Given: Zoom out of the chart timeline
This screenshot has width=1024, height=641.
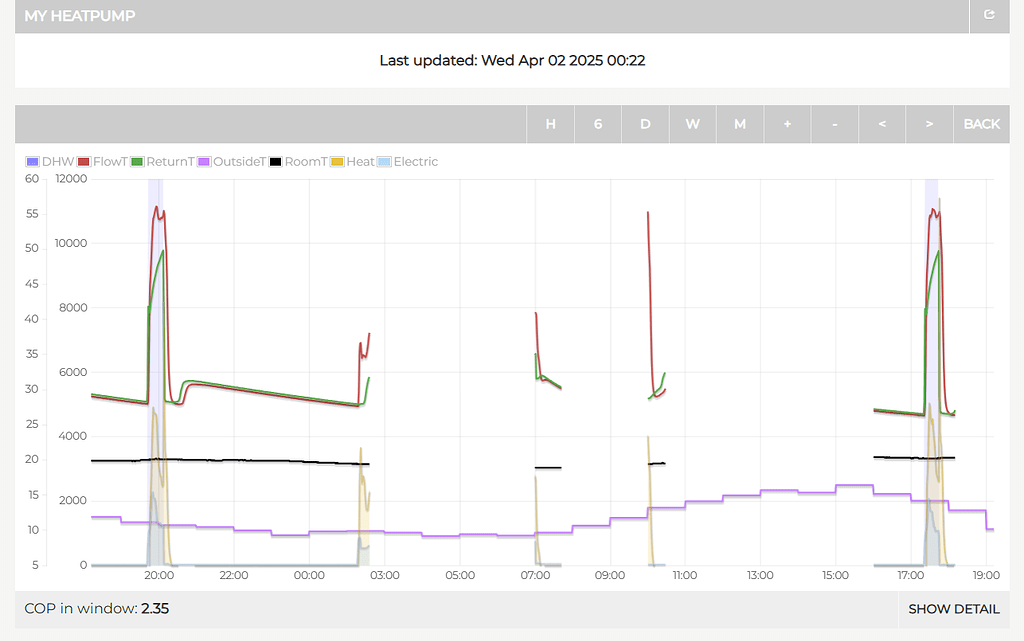Looking at the screenshot, I should coord(834,124).
